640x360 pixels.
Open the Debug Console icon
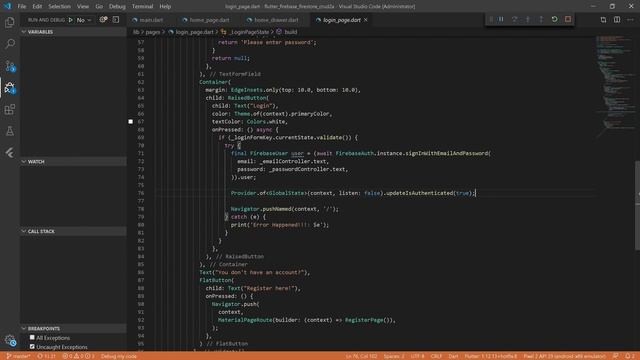[x=116, y=20]
